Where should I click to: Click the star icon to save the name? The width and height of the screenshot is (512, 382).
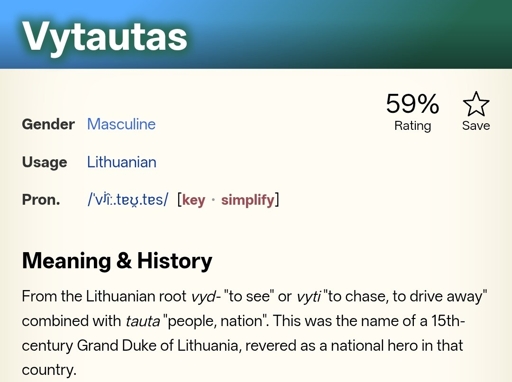(476, 104)
